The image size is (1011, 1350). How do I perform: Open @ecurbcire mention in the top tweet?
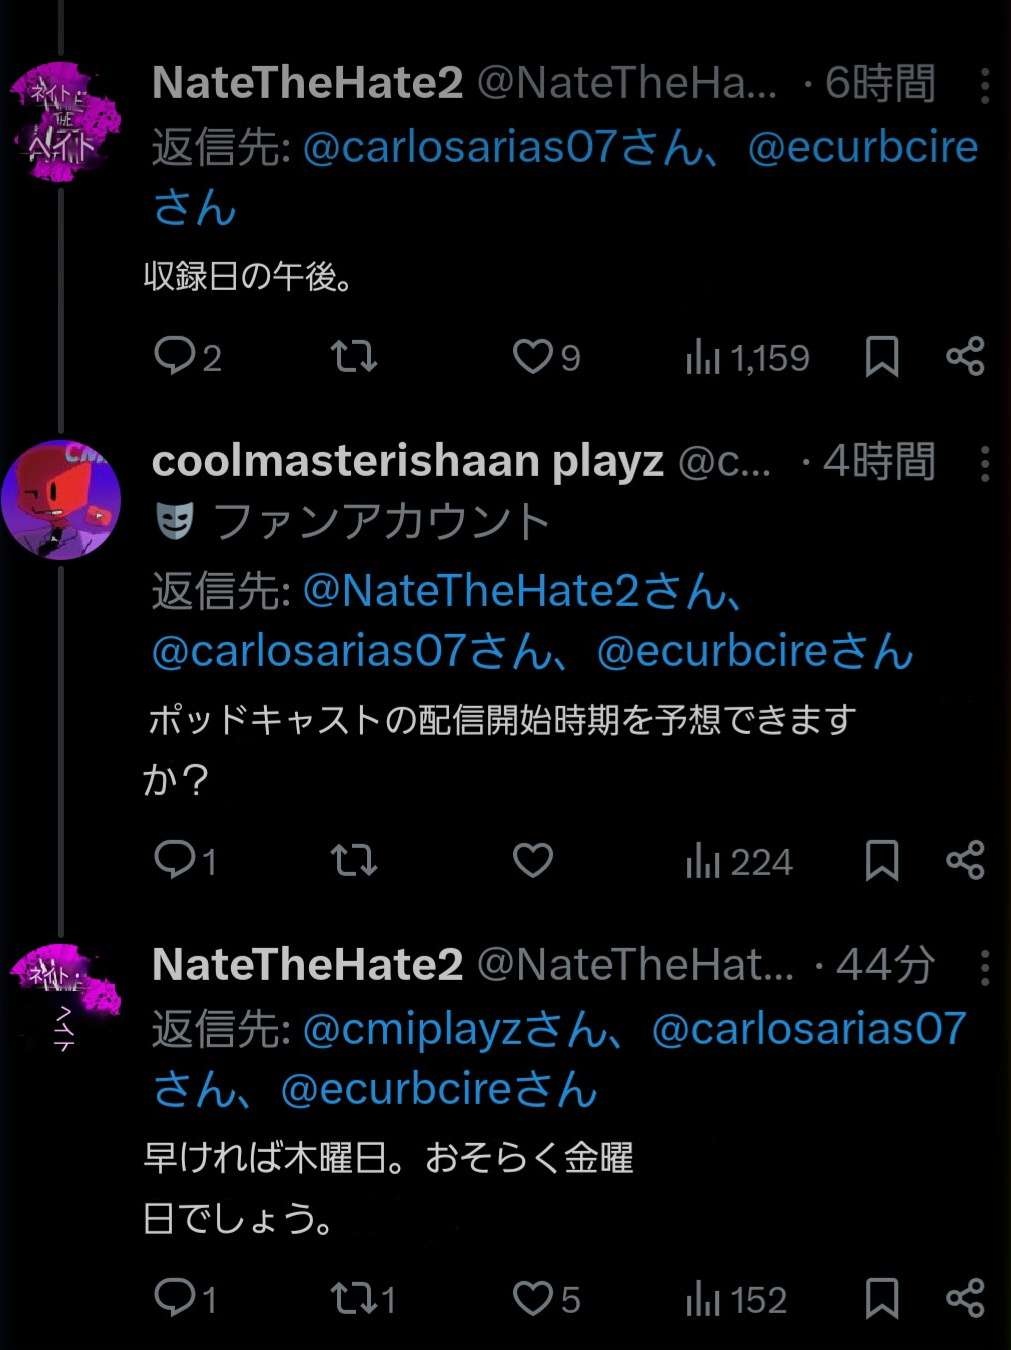(x=862, y=147)
